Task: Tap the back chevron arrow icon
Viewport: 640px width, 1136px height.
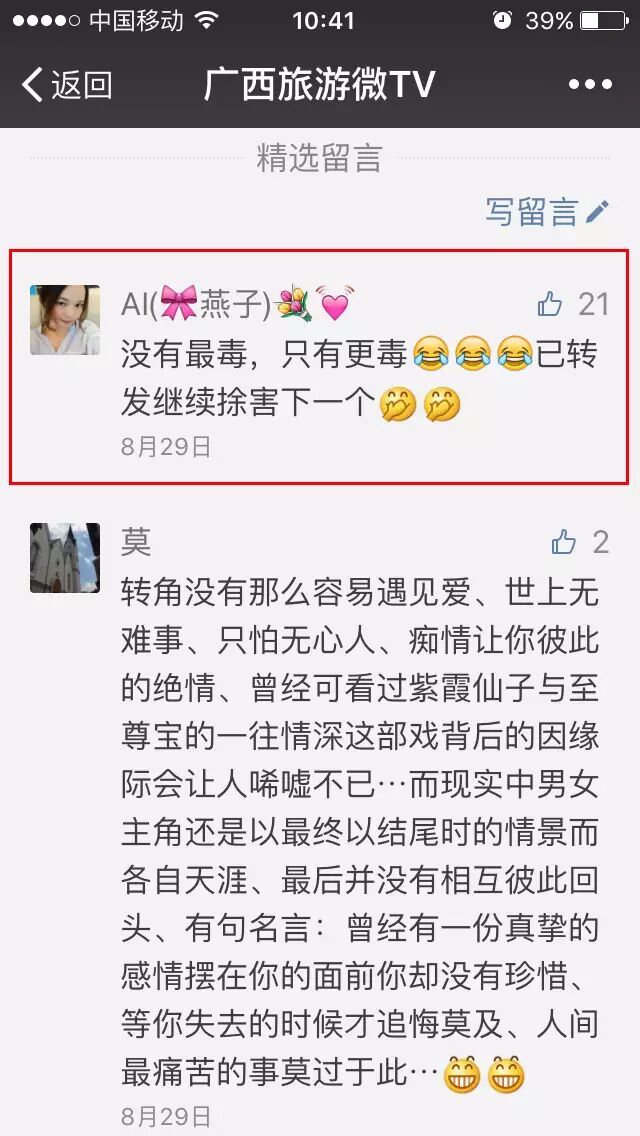Action: point(32,85)
